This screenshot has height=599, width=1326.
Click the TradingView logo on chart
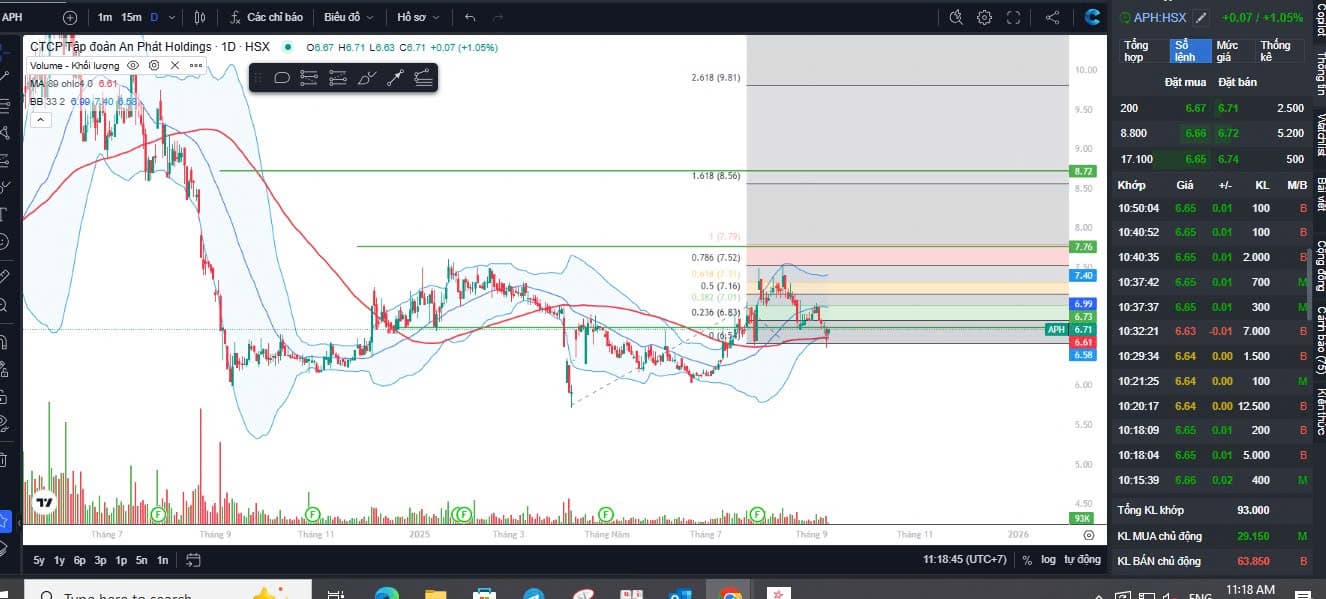click(44, 503)
